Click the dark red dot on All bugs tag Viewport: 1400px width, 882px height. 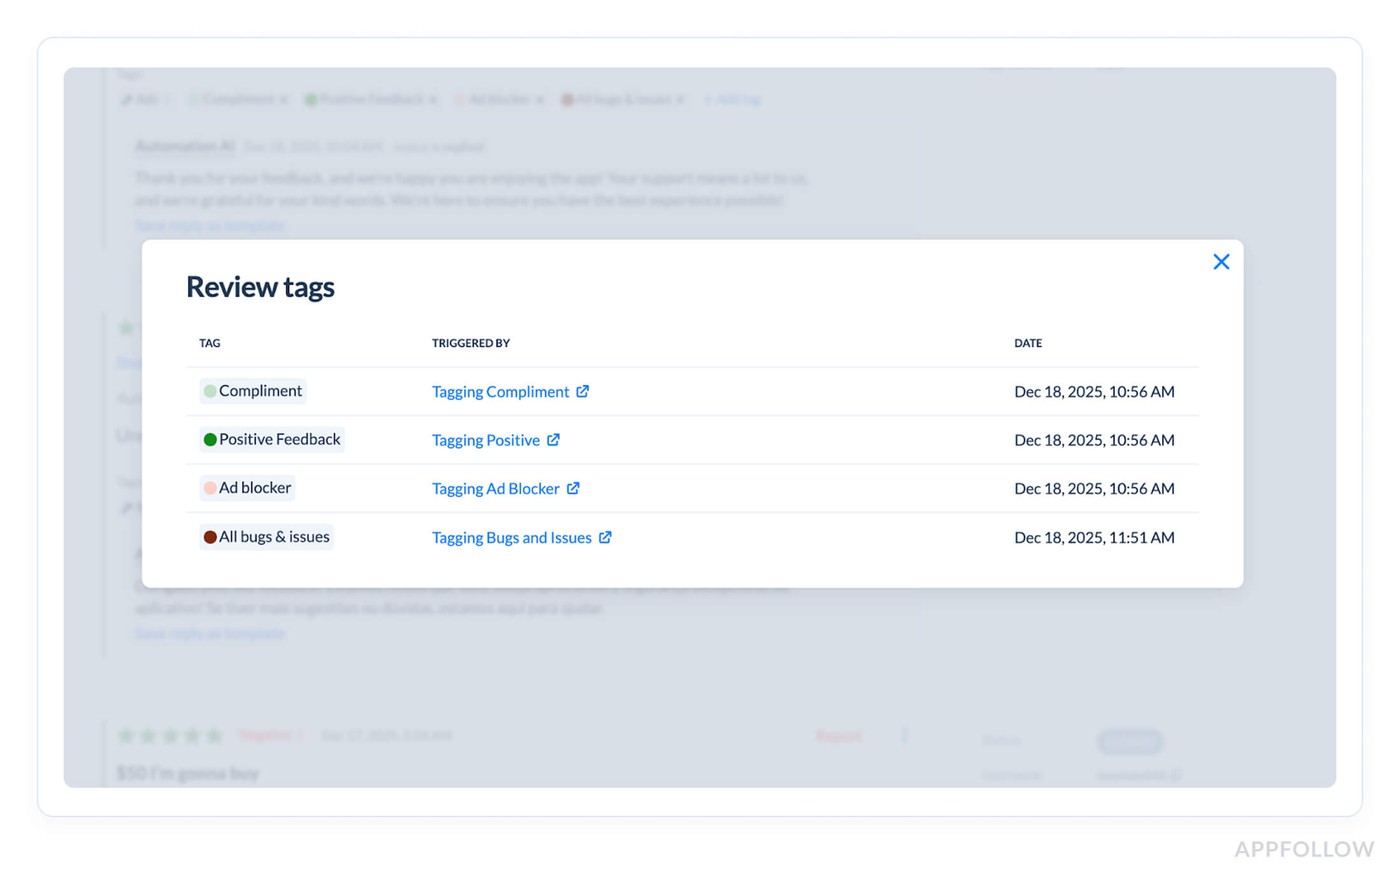(x=210, y=537)
